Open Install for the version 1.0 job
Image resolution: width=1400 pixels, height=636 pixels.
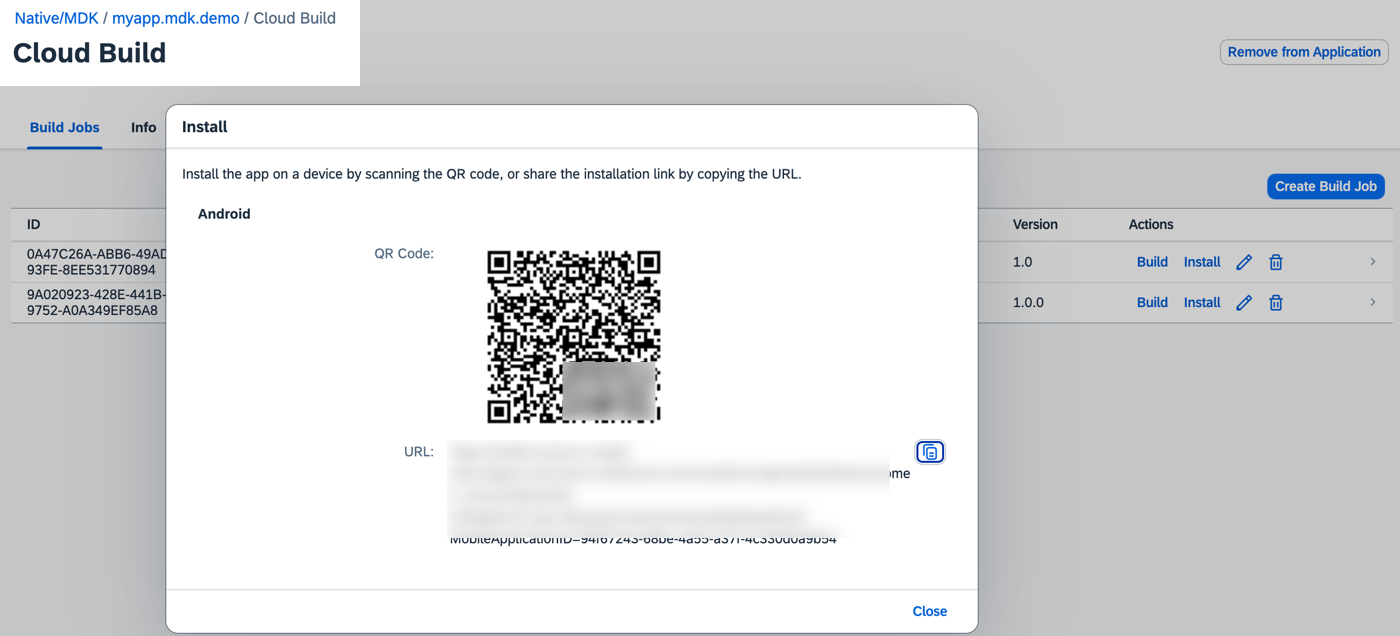(1202, 262)
